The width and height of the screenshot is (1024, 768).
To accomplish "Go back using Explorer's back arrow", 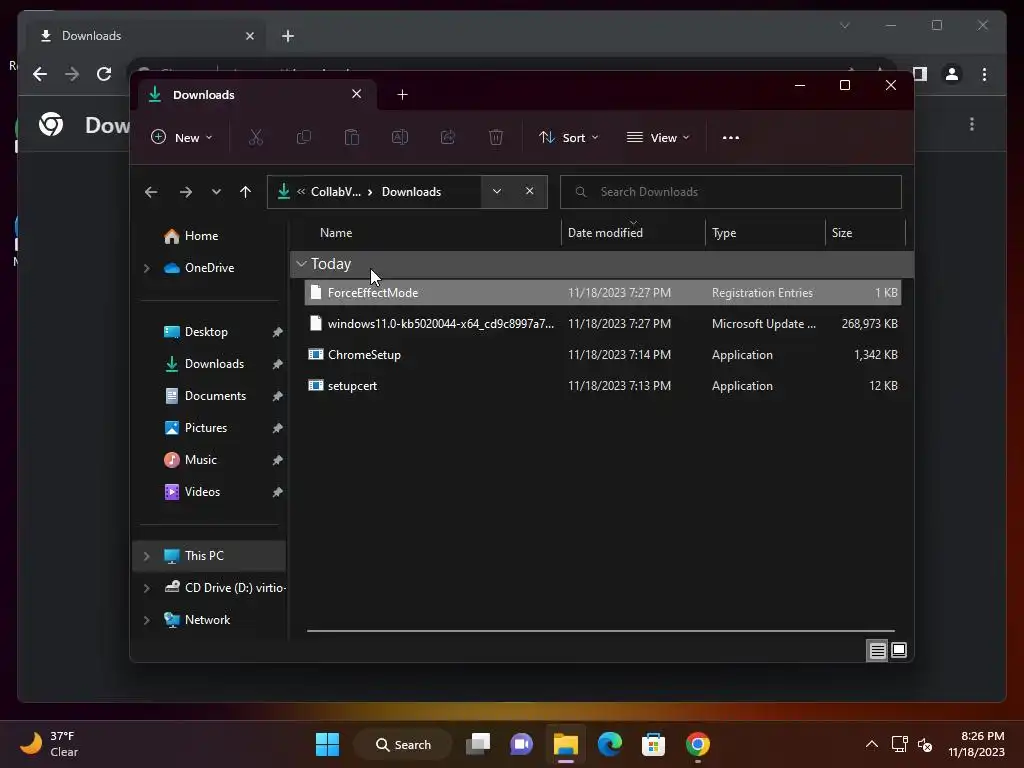I will (151, 192).
